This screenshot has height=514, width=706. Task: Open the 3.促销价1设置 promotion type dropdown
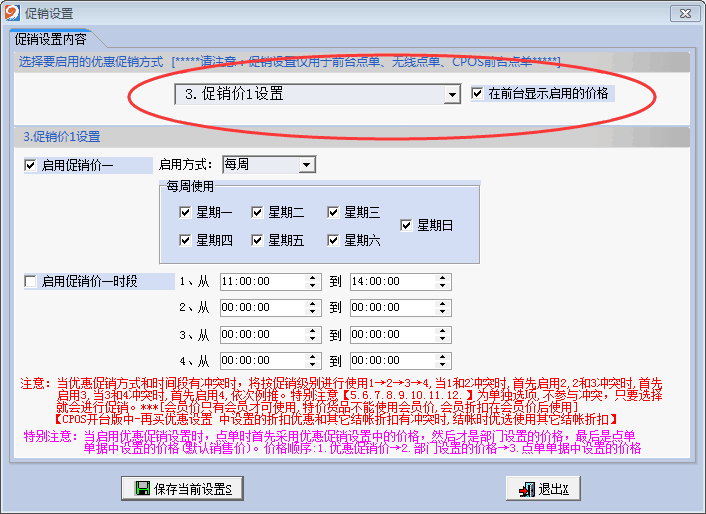point(452,94)
